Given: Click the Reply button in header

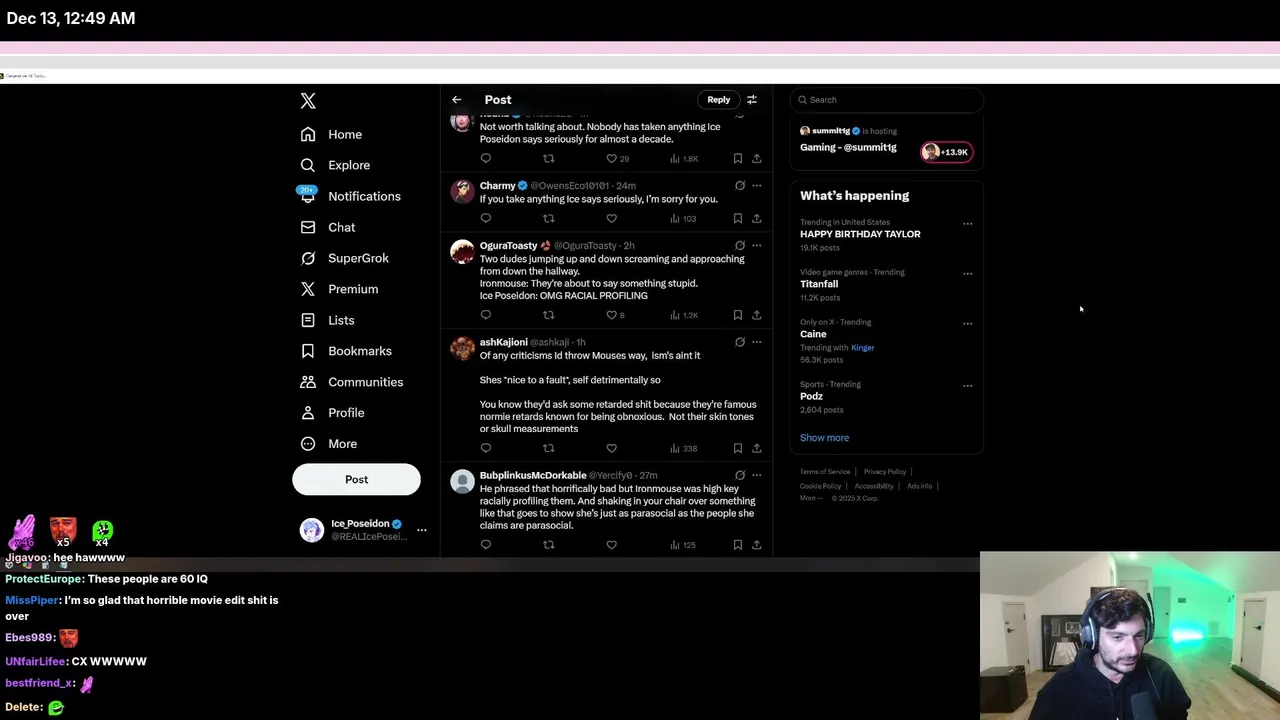Looking at the screenshot, I should pyautogui.click(x=719, y=100).
